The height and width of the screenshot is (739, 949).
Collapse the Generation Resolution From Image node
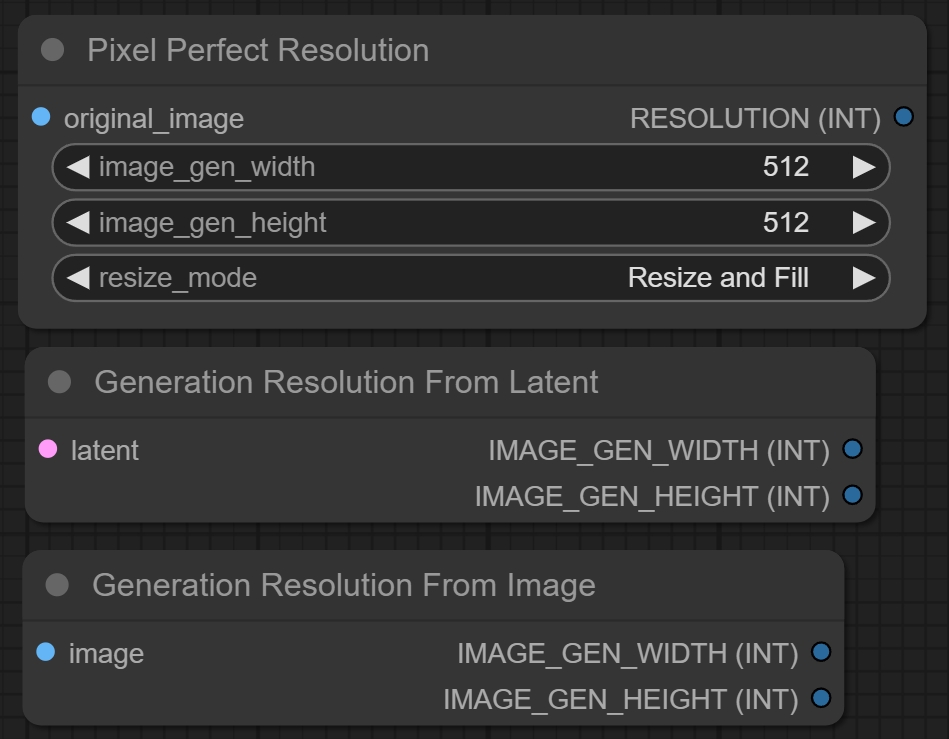(x=58, y=585)
